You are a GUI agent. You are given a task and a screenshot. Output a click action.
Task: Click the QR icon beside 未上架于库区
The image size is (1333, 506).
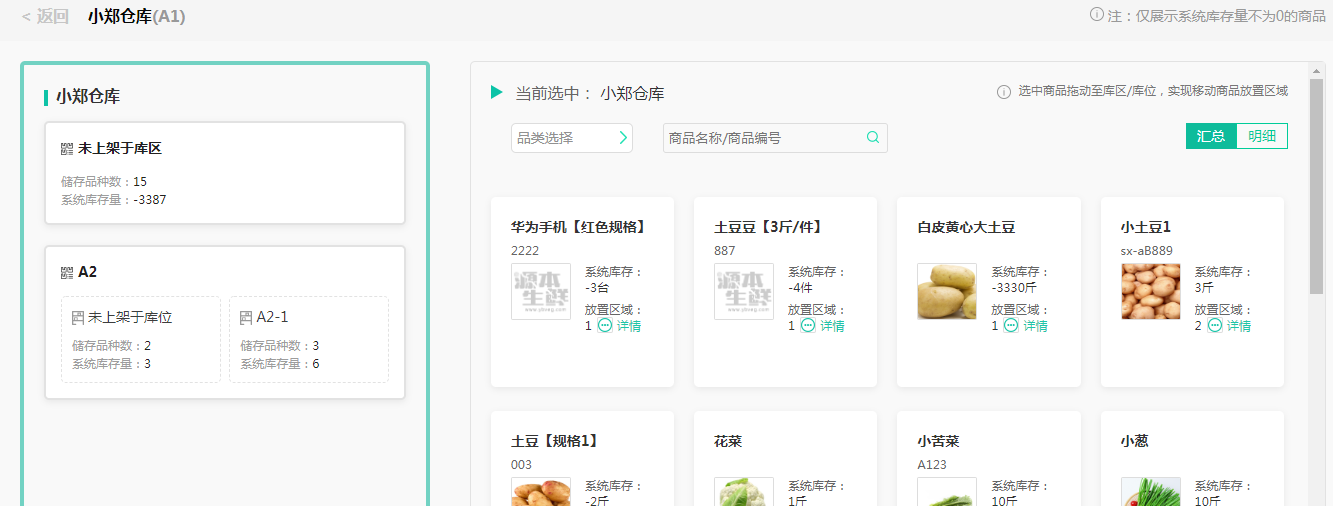[x=67, y=148]
